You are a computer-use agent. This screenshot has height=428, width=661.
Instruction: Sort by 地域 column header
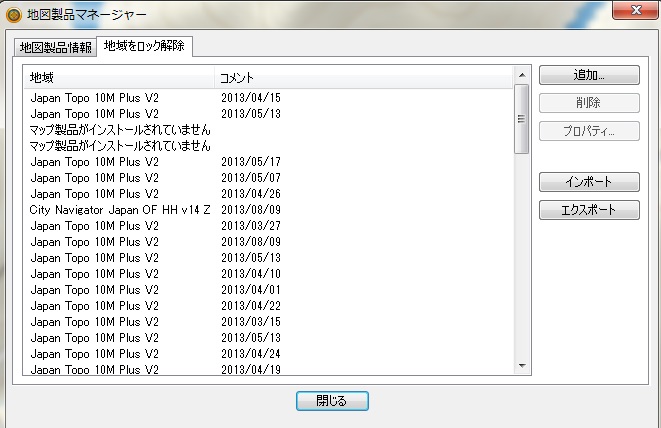pos(119,78)
